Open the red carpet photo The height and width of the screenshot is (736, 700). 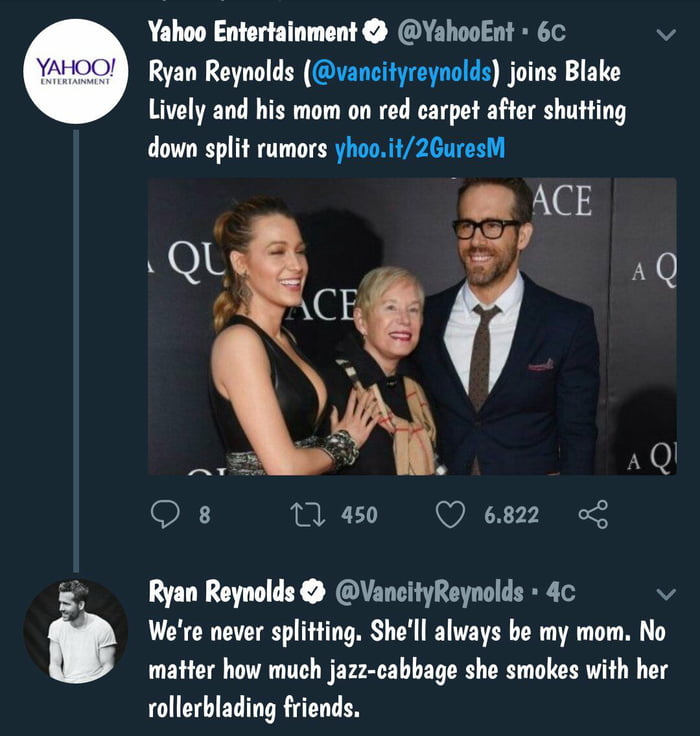[412, 327]
